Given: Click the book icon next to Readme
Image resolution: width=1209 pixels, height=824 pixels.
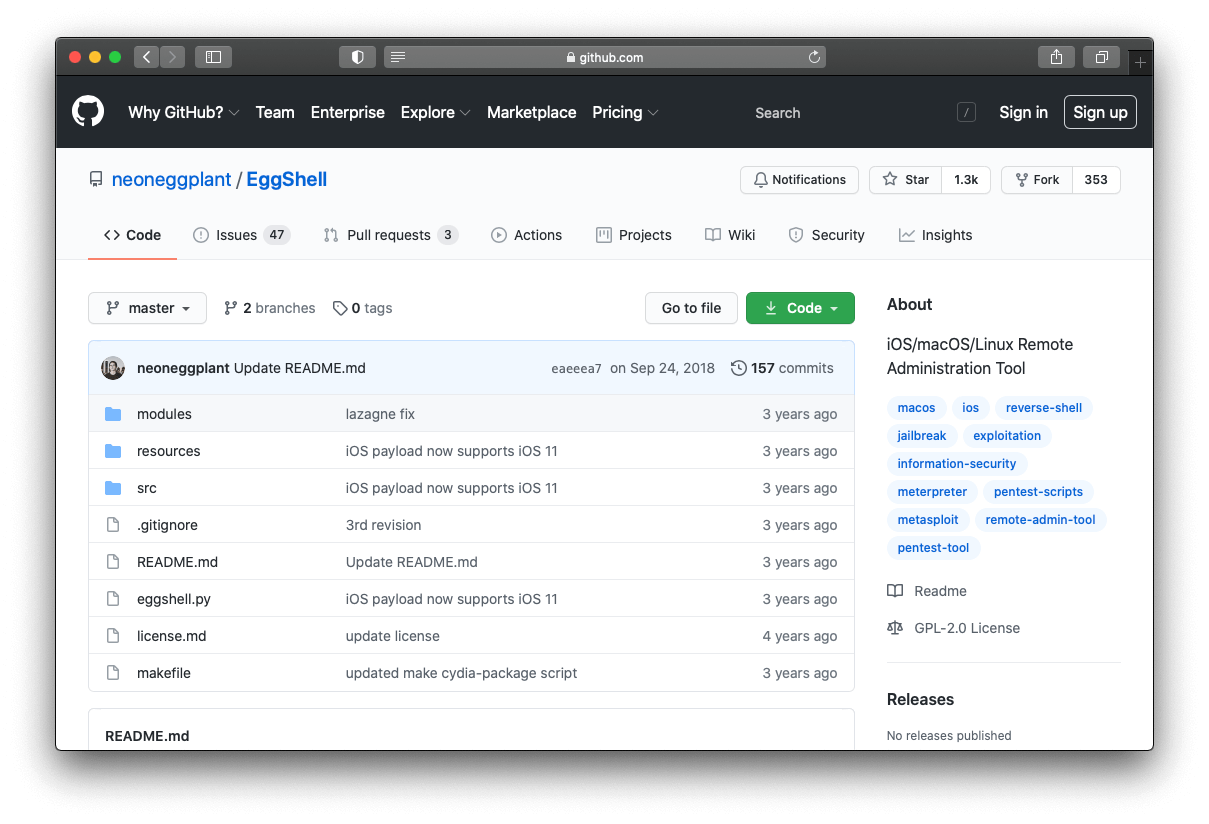Looking at the screenshot, I should coord(895,591).
